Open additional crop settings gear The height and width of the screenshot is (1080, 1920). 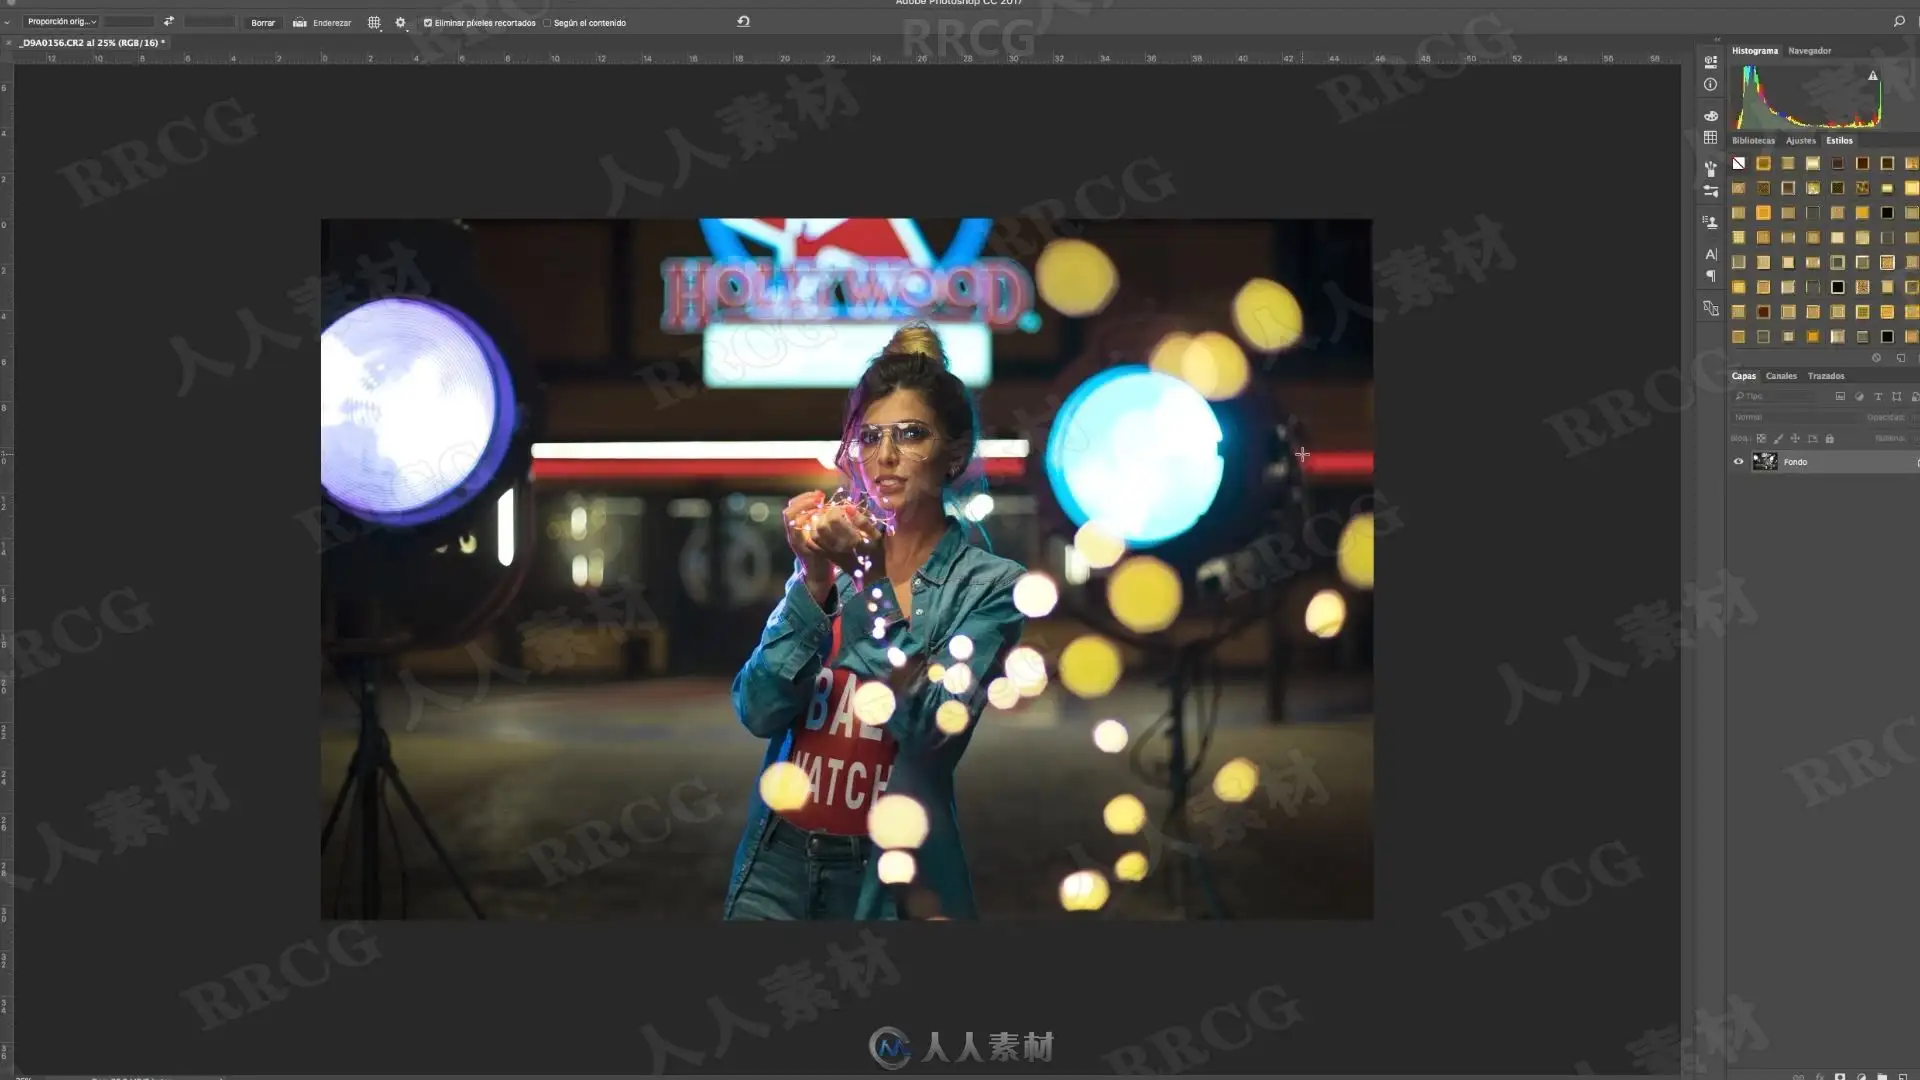point(400,22)
